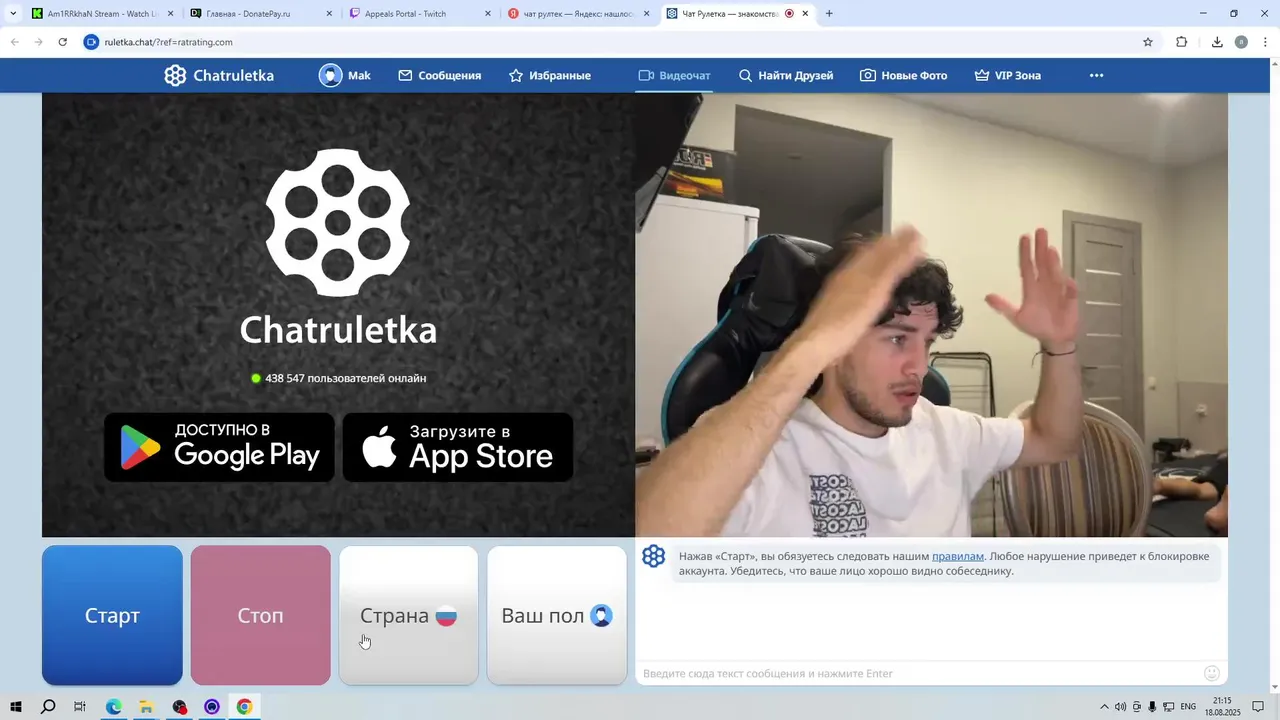Open the three-dots more menu
The image size is (1280, 720).
tap(1096, 75)
